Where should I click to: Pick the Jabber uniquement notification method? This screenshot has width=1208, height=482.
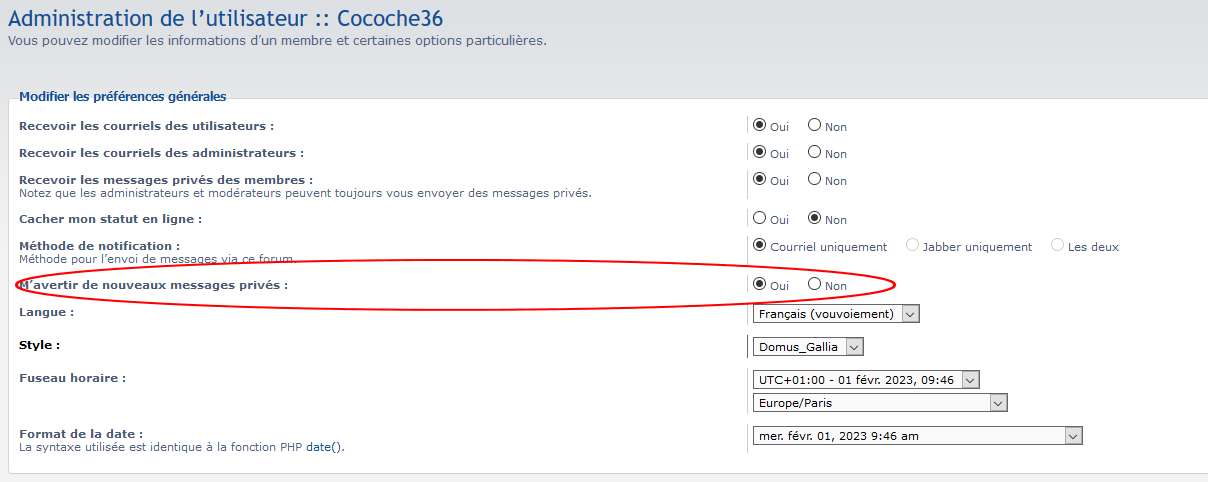(912, 245)
